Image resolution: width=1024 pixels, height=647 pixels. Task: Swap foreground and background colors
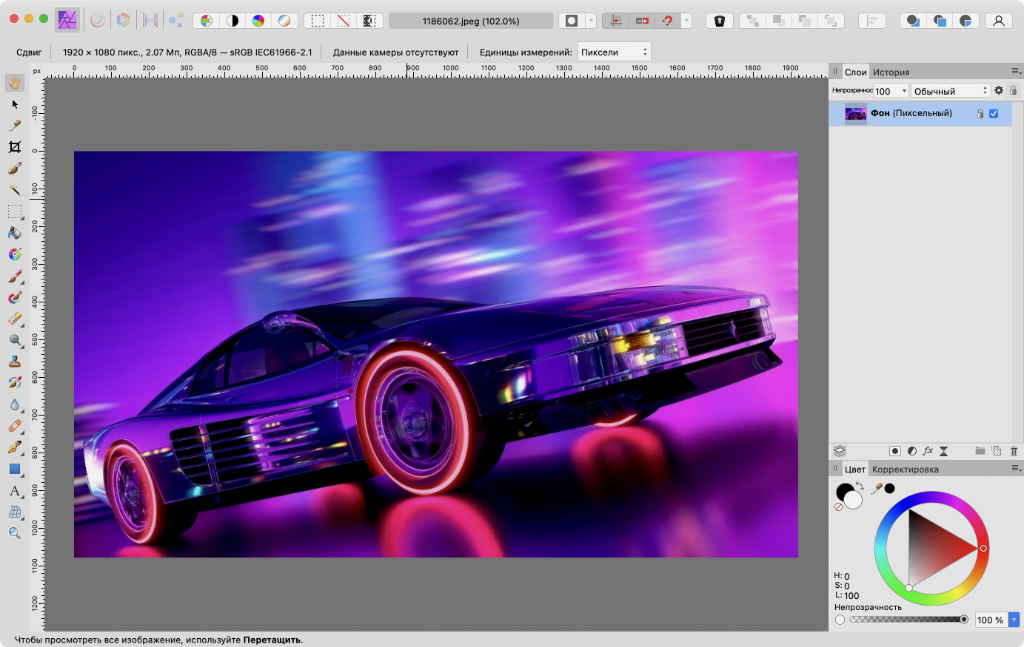(x=859, y=486)
